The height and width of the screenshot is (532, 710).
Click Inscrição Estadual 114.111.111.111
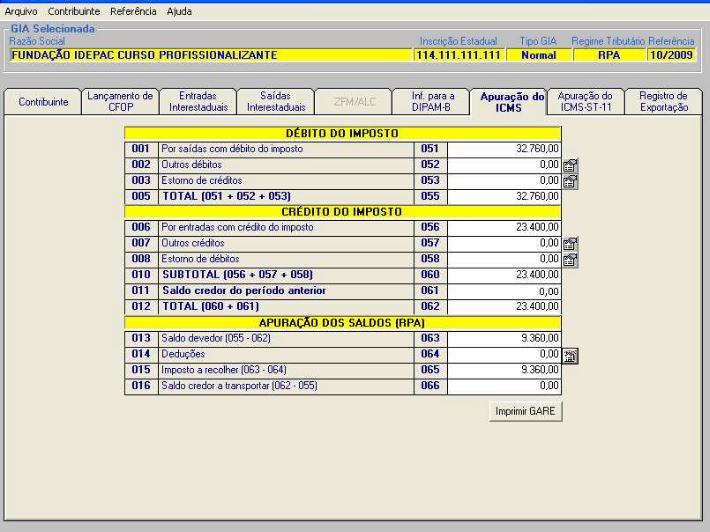tap(458, 55)
